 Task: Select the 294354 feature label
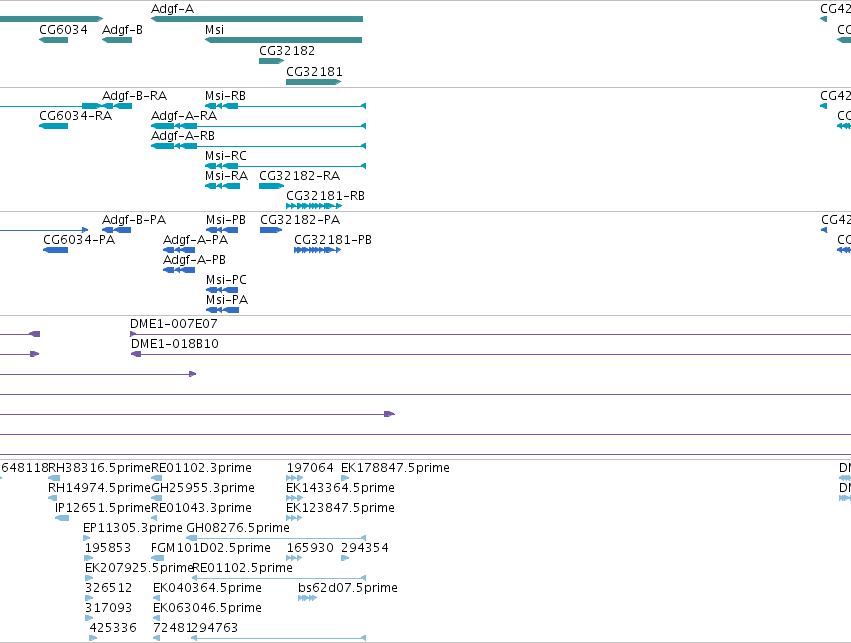pyautogui.click(x=365, y=548)
